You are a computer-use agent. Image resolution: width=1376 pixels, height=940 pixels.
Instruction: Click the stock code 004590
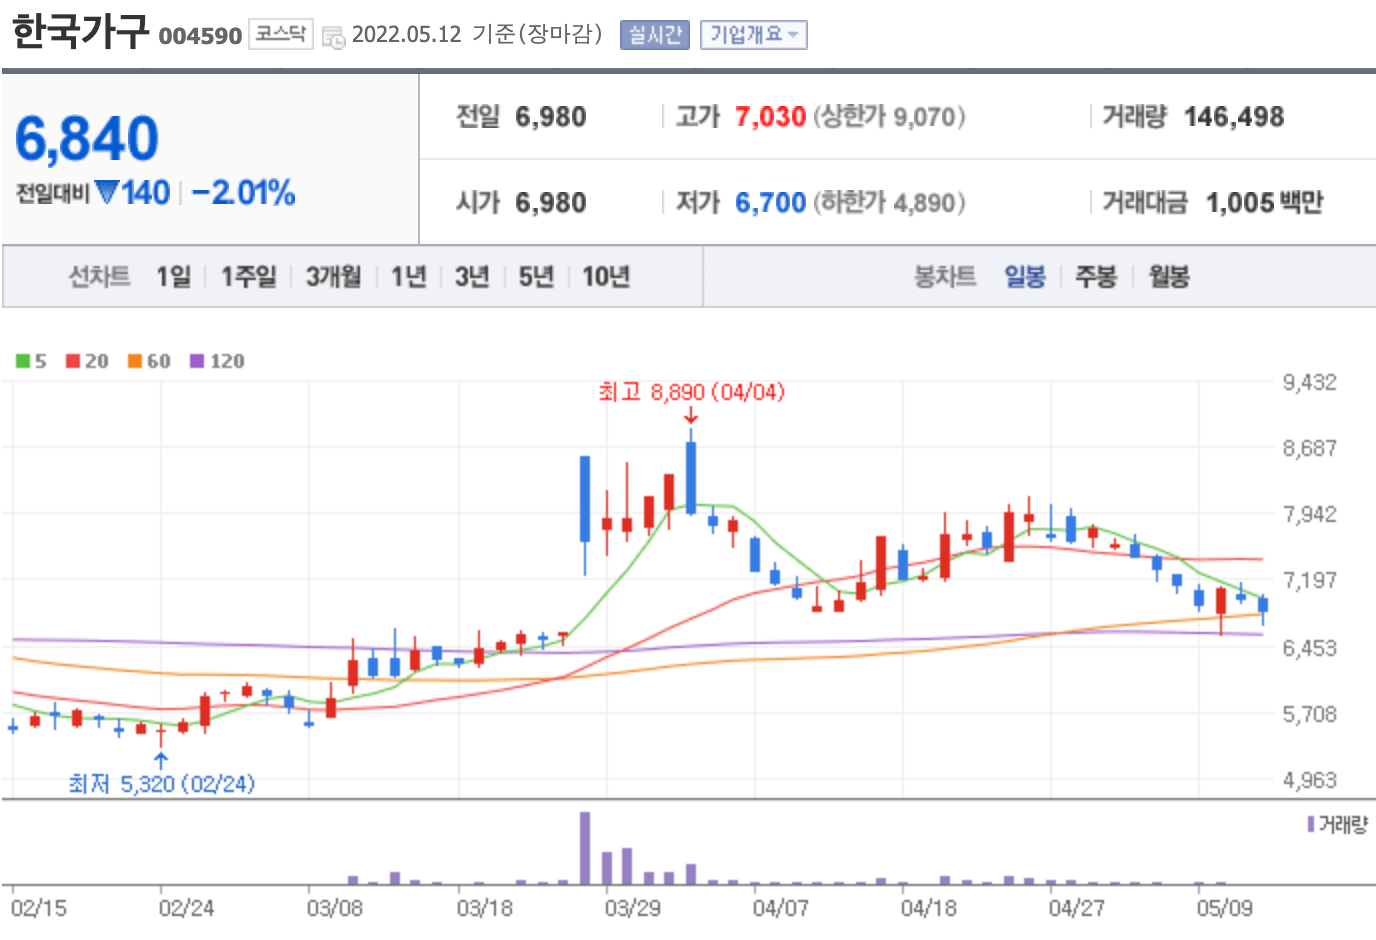pyautogui.click(x=200, y=36)
